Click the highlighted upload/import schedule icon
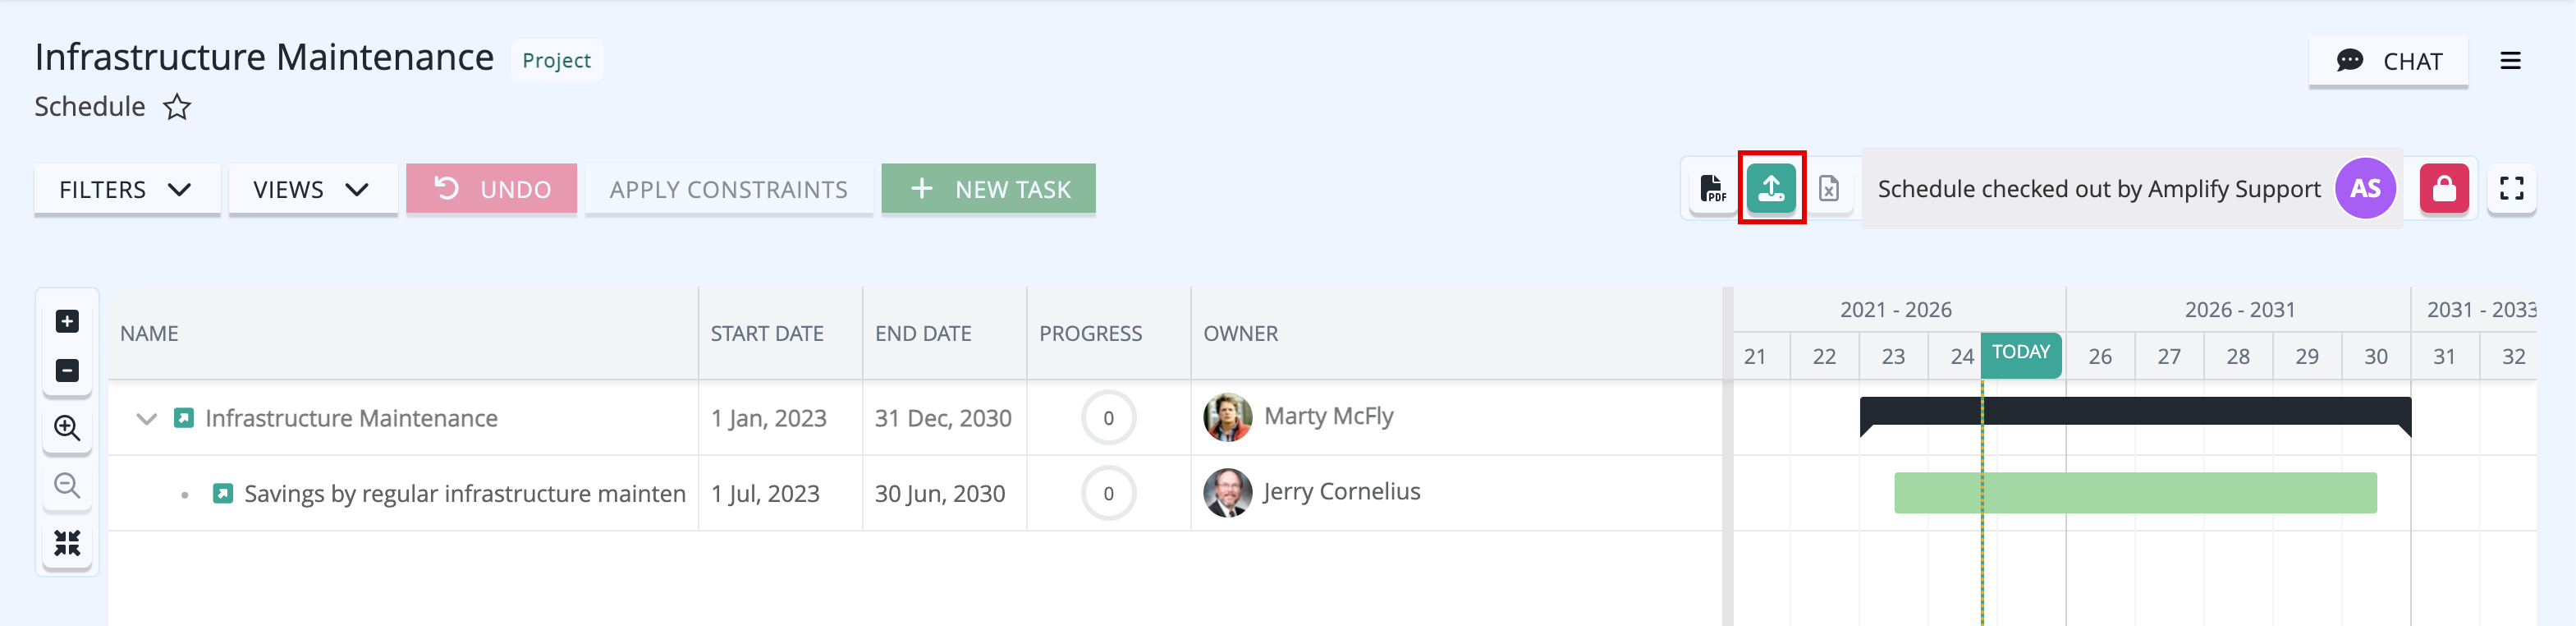Viewport: 2576px width, 626px height. click(1771, 188)
